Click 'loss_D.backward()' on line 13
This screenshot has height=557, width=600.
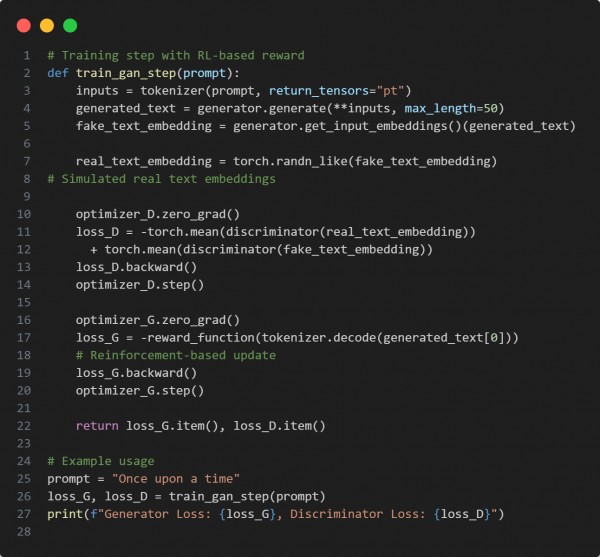(136, 267)
